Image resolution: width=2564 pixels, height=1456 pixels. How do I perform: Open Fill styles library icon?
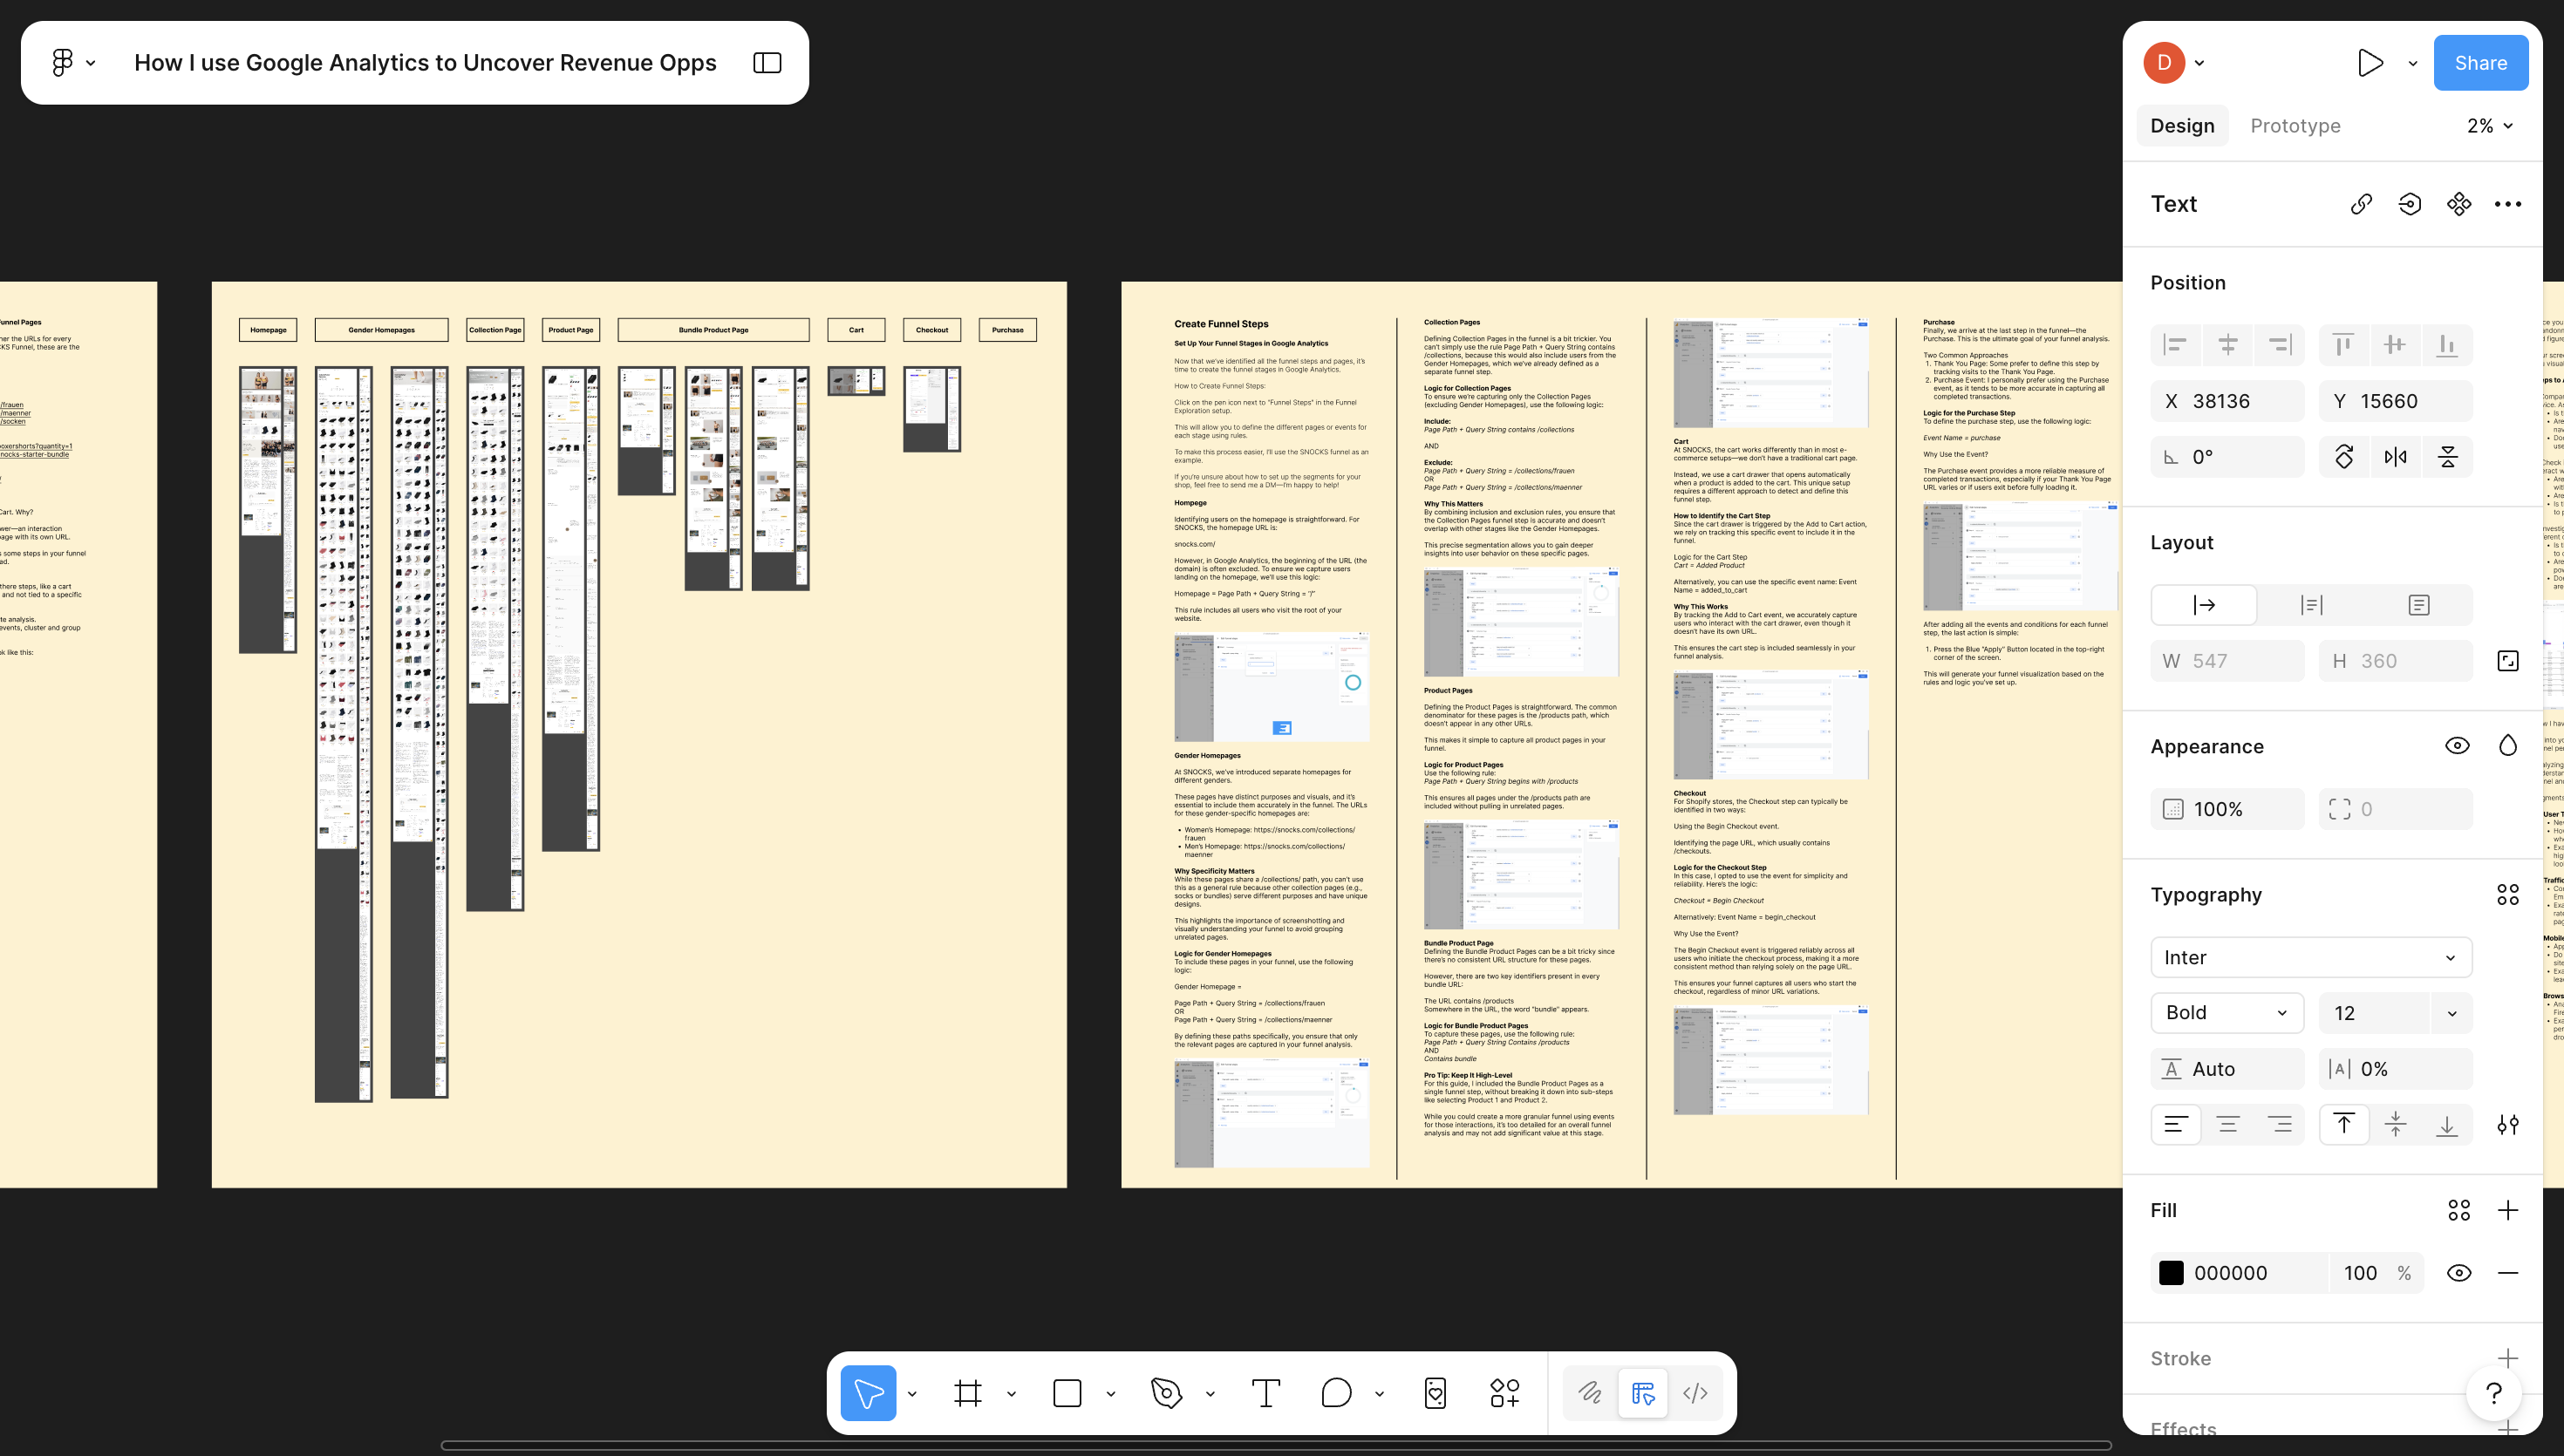click(2459, 1211)
